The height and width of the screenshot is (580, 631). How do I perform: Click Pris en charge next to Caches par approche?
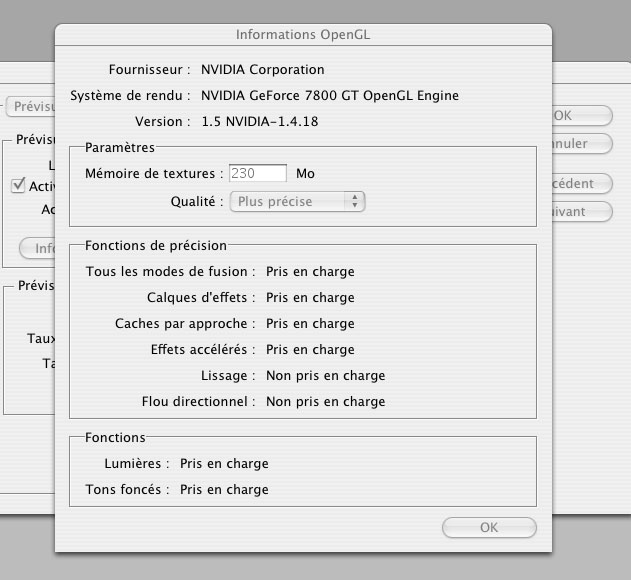(x=310, y=324)
